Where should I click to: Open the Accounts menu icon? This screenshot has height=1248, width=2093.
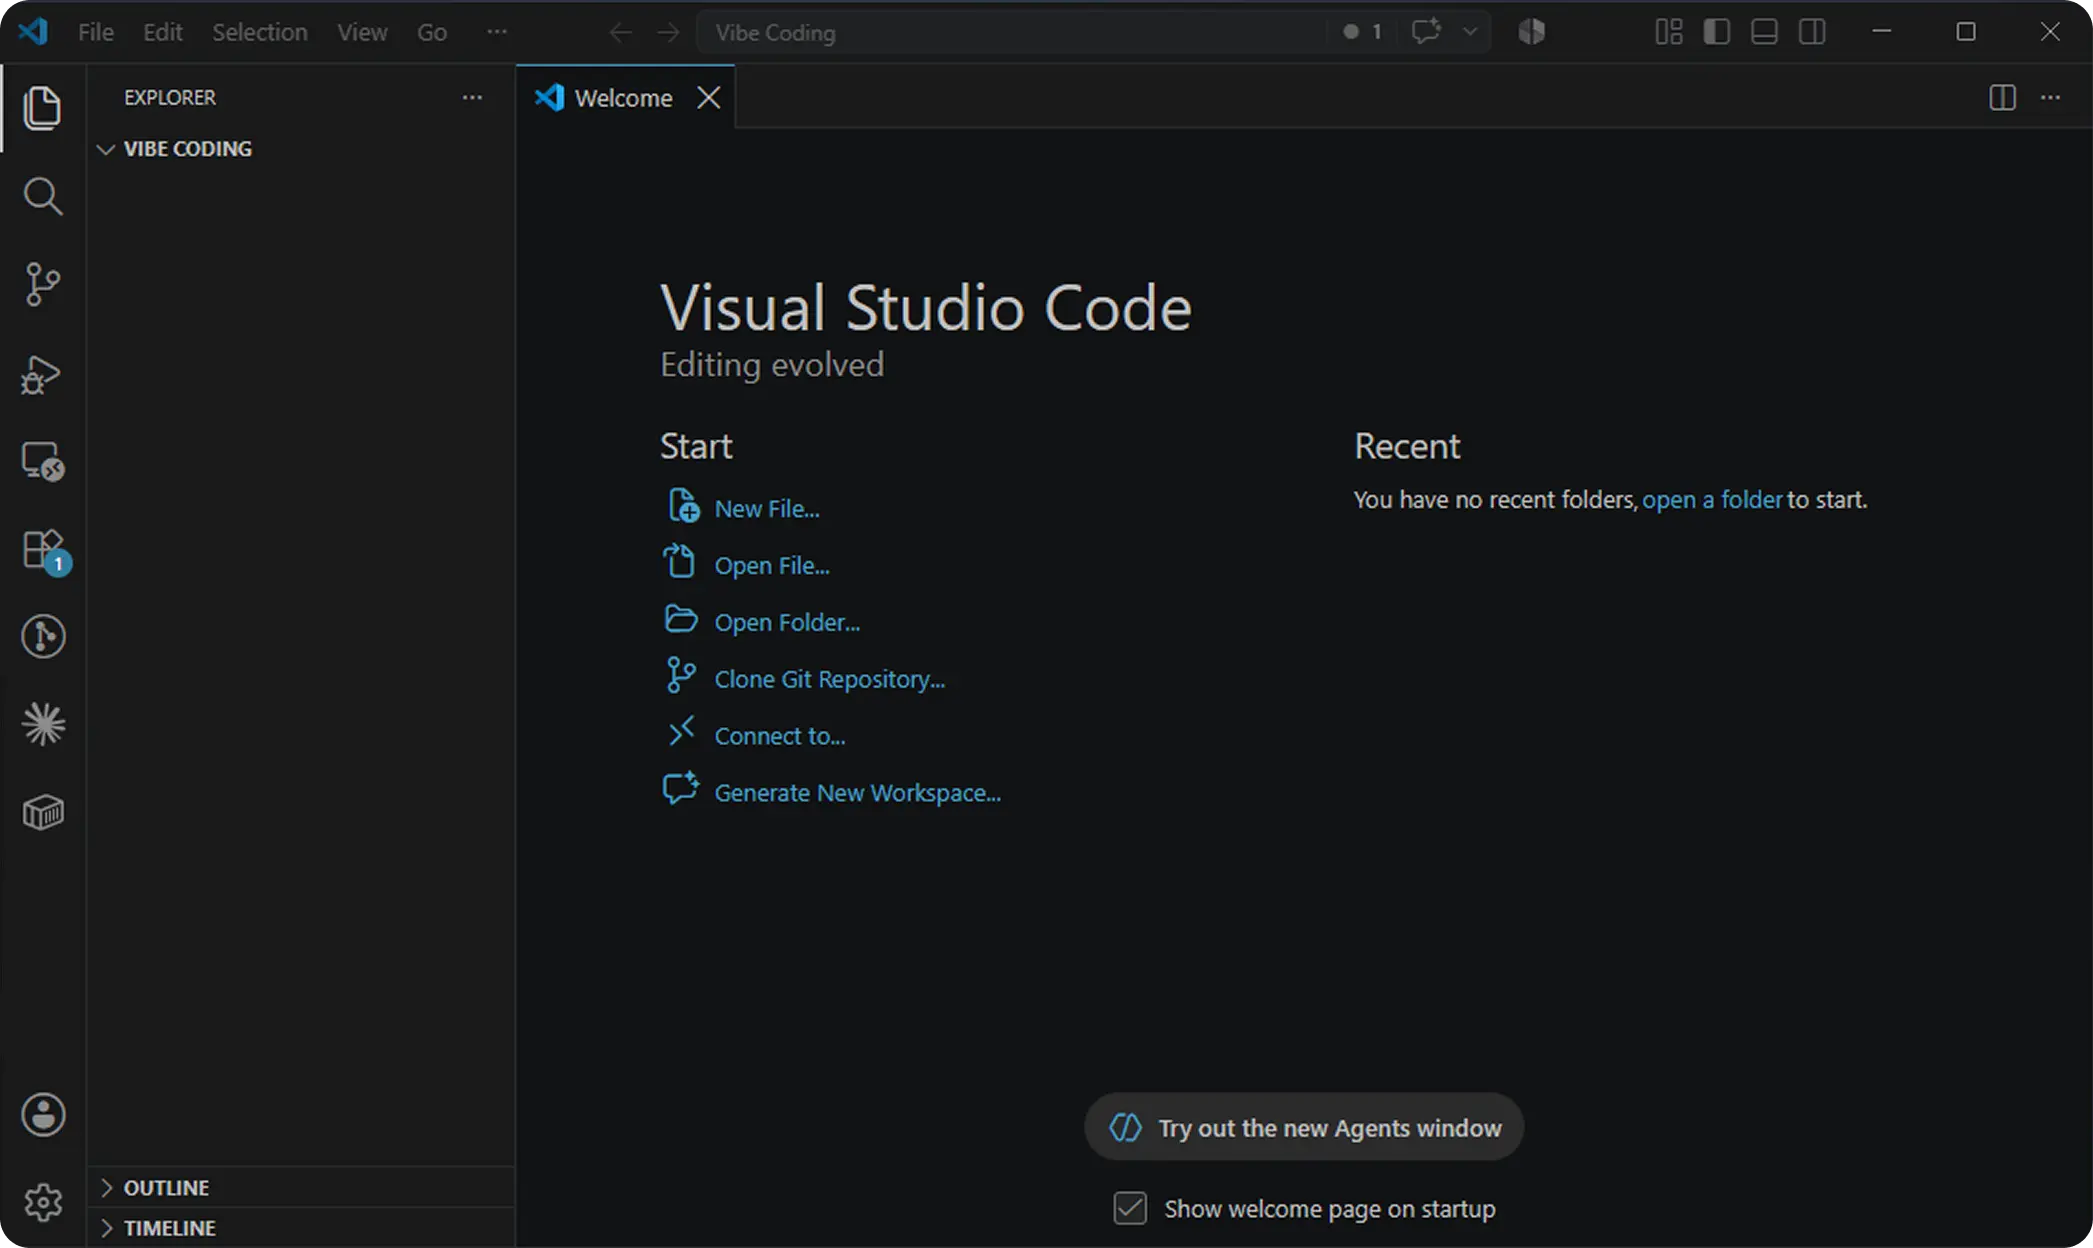click(43, 1115)
